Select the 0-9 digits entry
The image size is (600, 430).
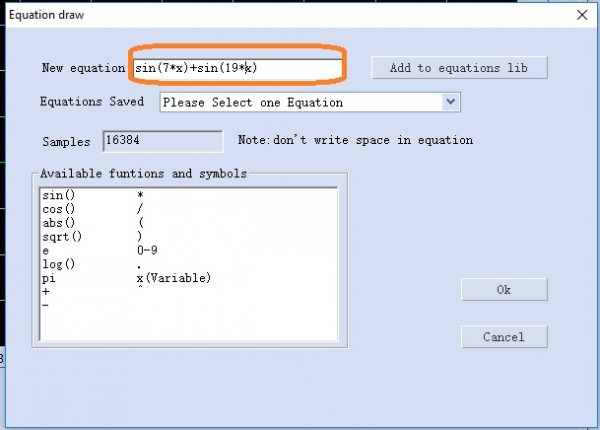tap(149, 251)
